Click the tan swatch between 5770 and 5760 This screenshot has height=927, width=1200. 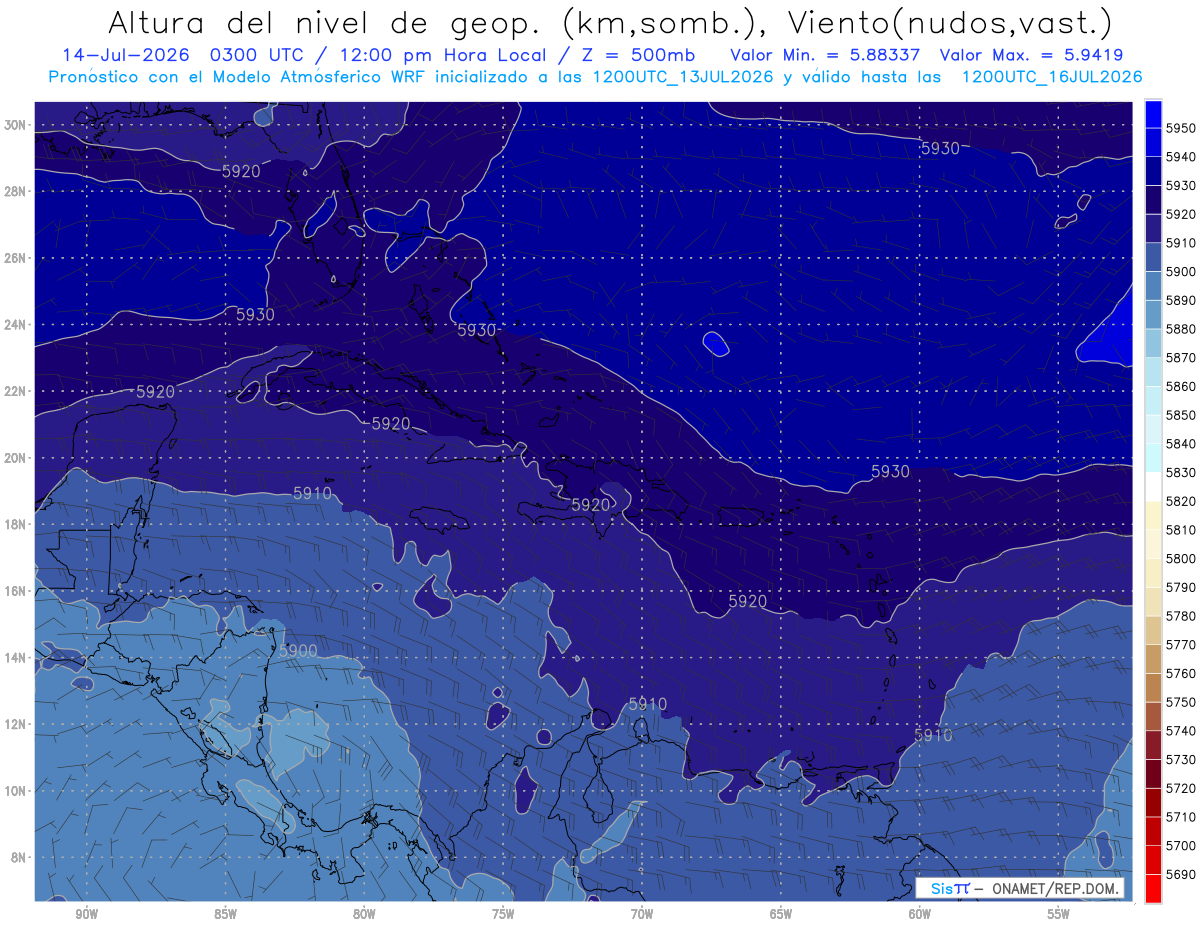point(1153,659)
